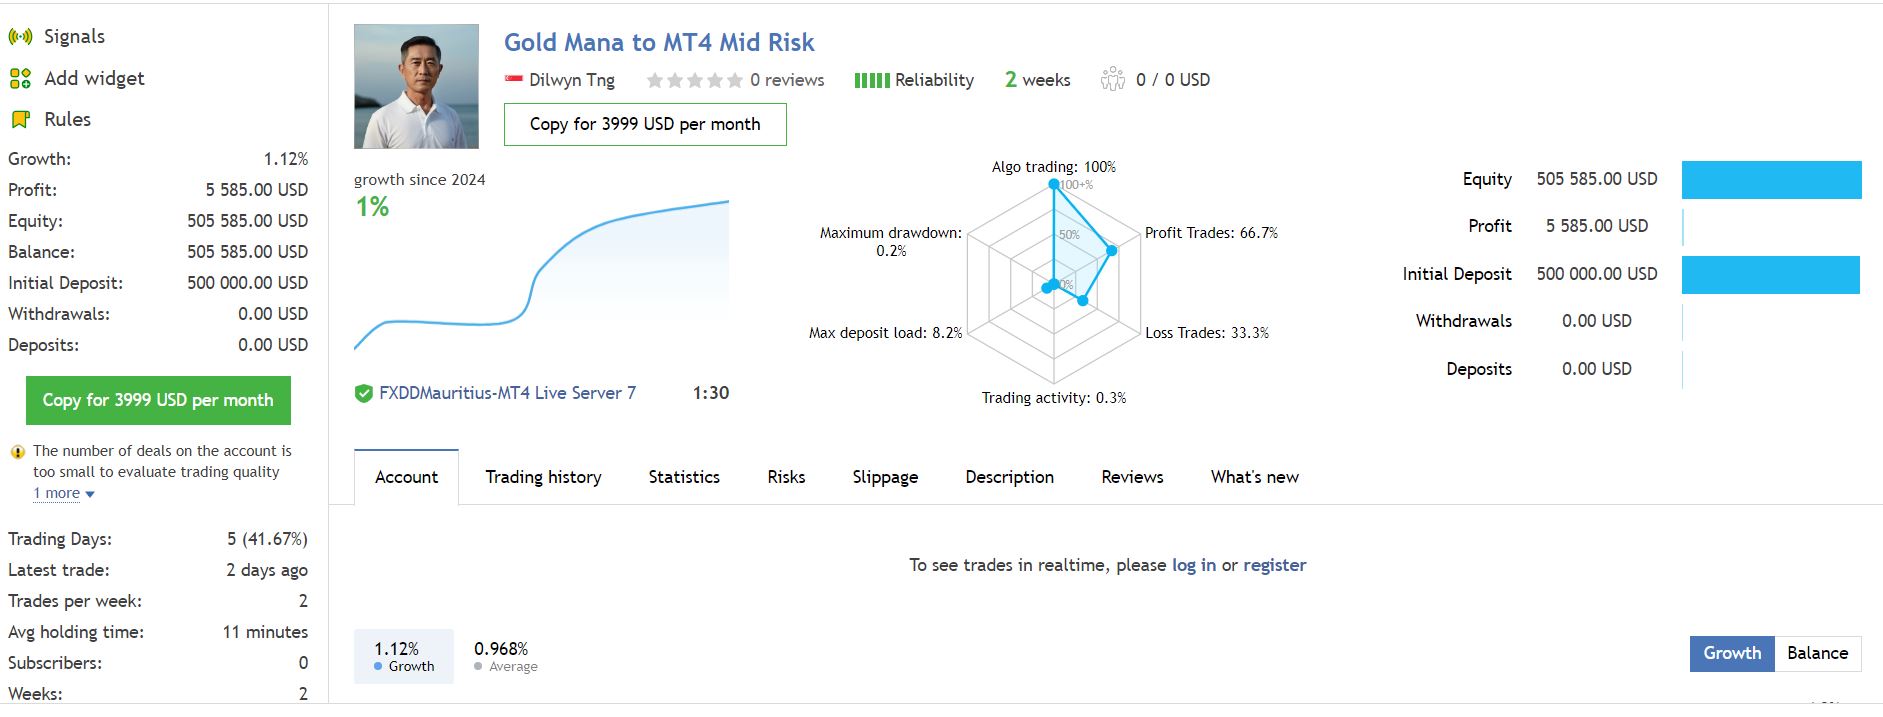1883x717 pixels.
Task: Click the Singapore flag icon
Action: tap(514, 80)
